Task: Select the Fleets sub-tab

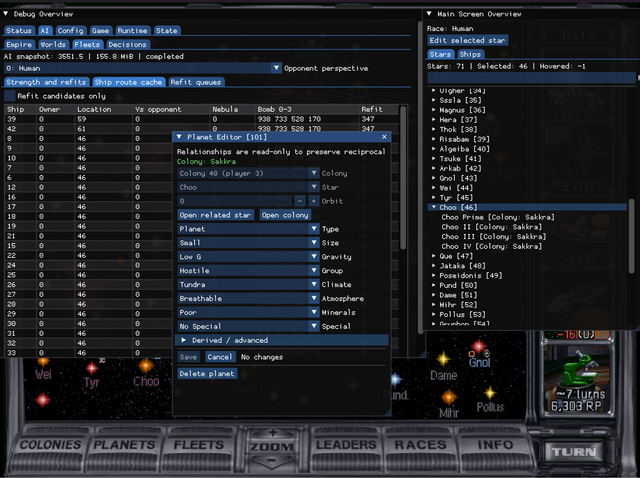Action: [x=87, y=44]
